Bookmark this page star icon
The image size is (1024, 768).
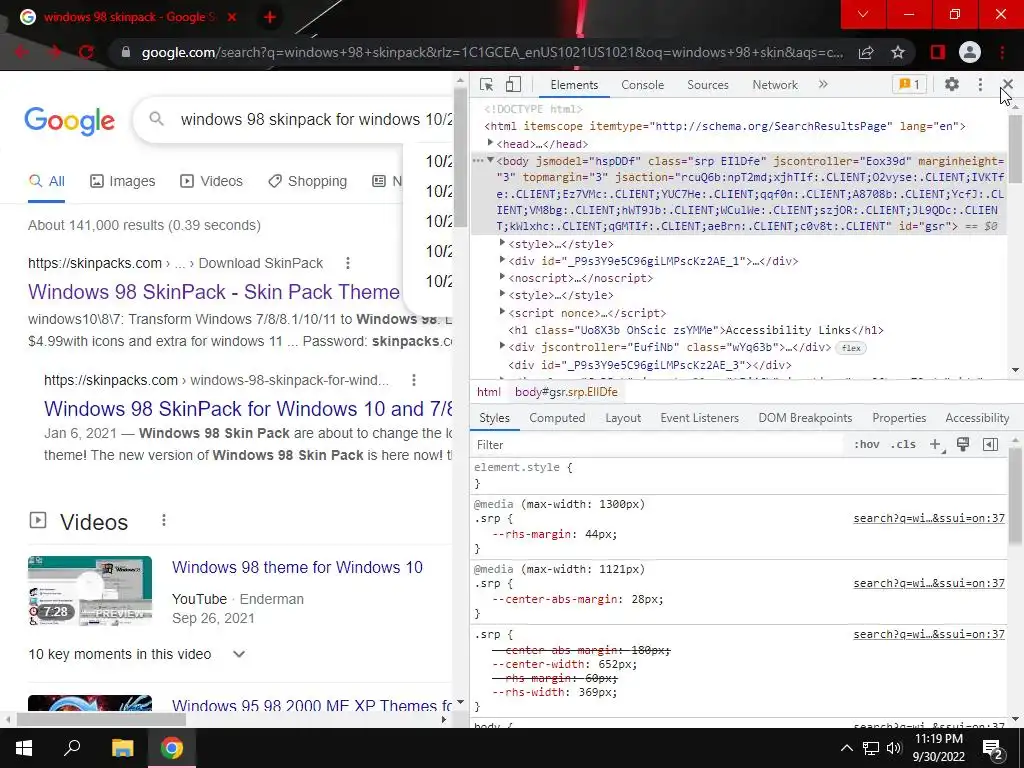tap(898, 52)
